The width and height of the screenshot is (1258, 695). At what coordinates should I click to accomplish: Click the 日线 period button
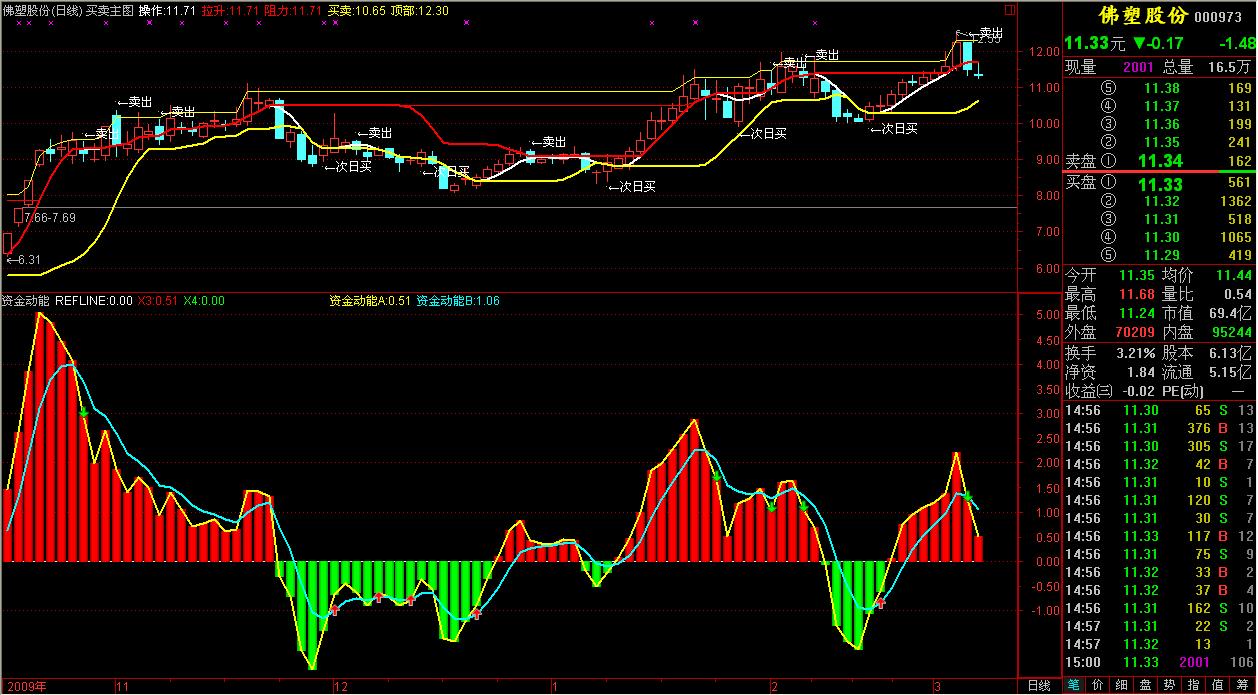point(1038,686)
